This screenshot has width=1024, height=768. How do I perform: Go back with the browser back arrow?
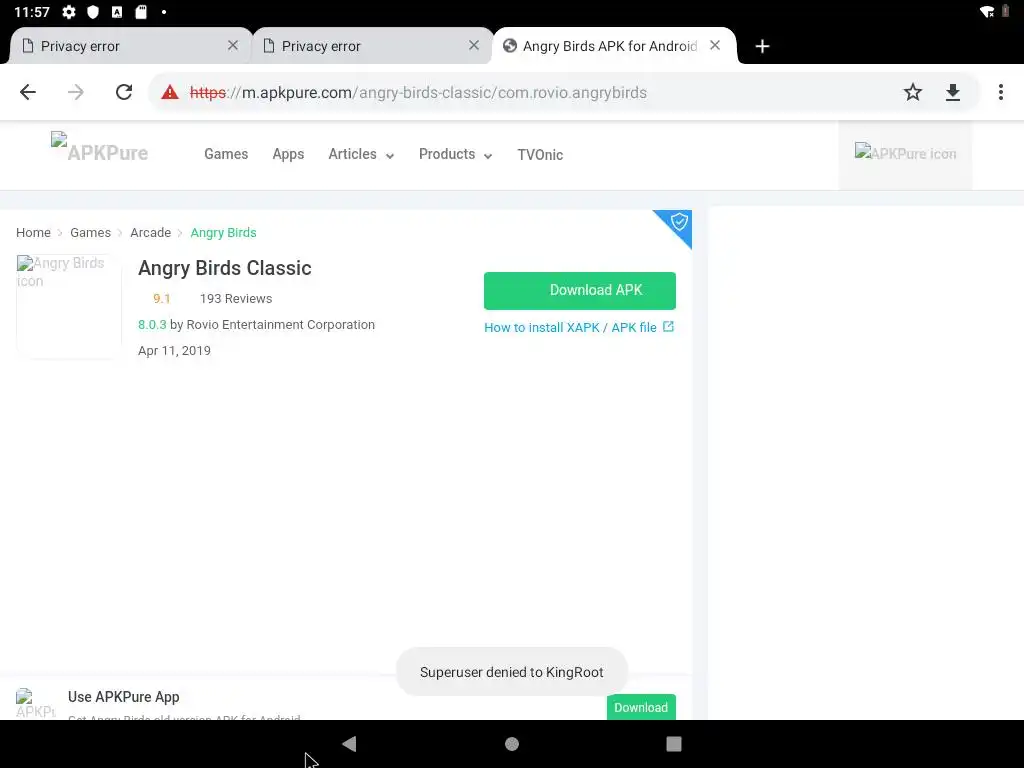[x=27, y=92]
